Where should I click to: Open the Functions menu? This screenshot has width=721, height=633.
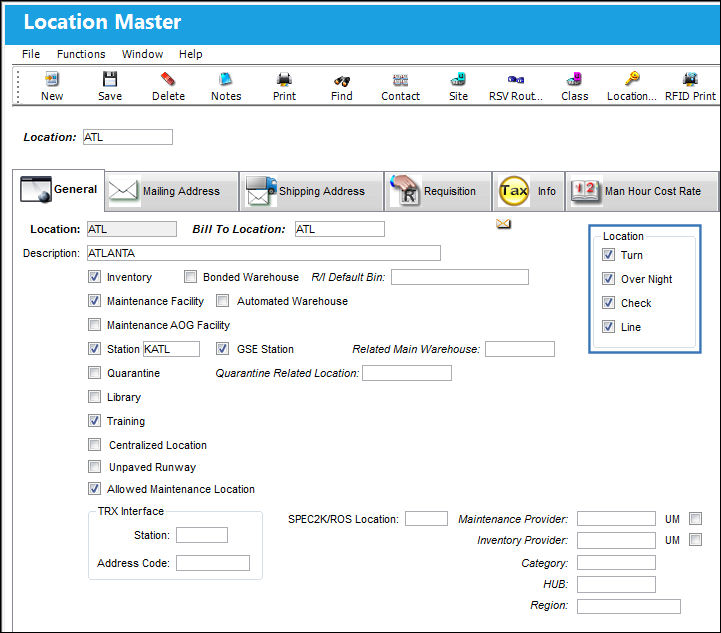(81, 54)
